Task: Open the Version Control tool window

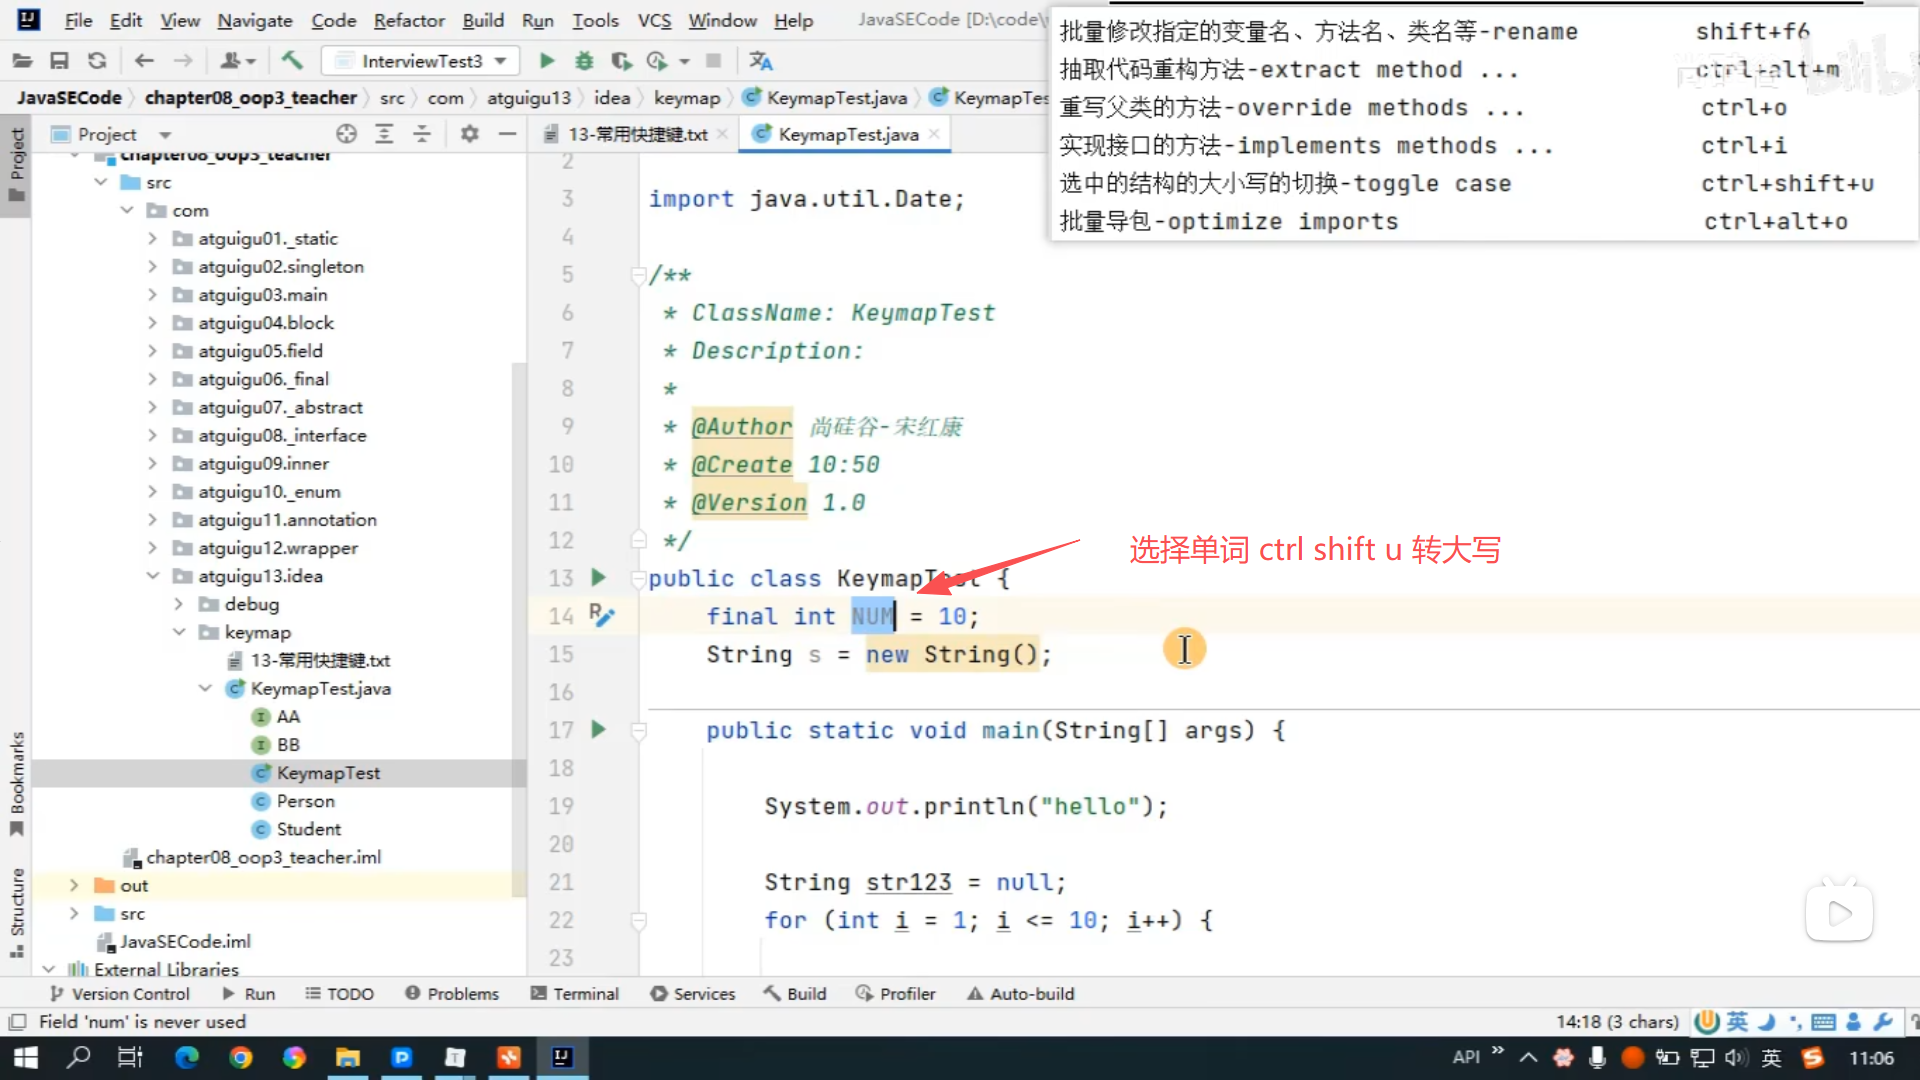Action: tap(120, 993)
